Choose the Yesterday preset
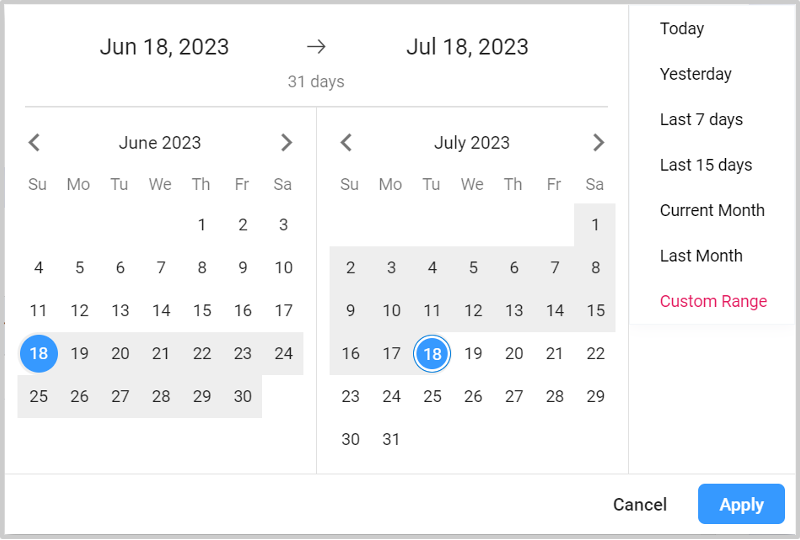The height and width of the screenshot is (540, 800). click(x=696, y=74)
